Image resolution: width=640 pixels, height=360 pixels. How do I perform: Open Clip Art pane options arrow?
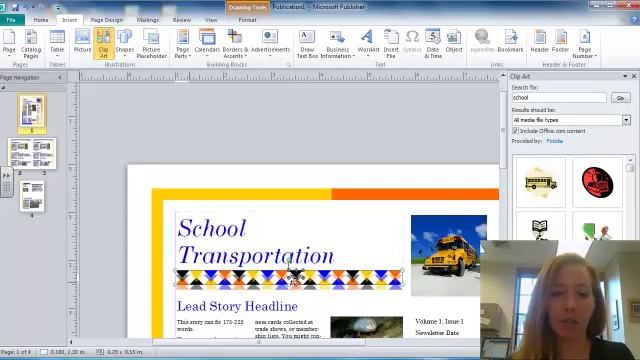click(625, 76)
